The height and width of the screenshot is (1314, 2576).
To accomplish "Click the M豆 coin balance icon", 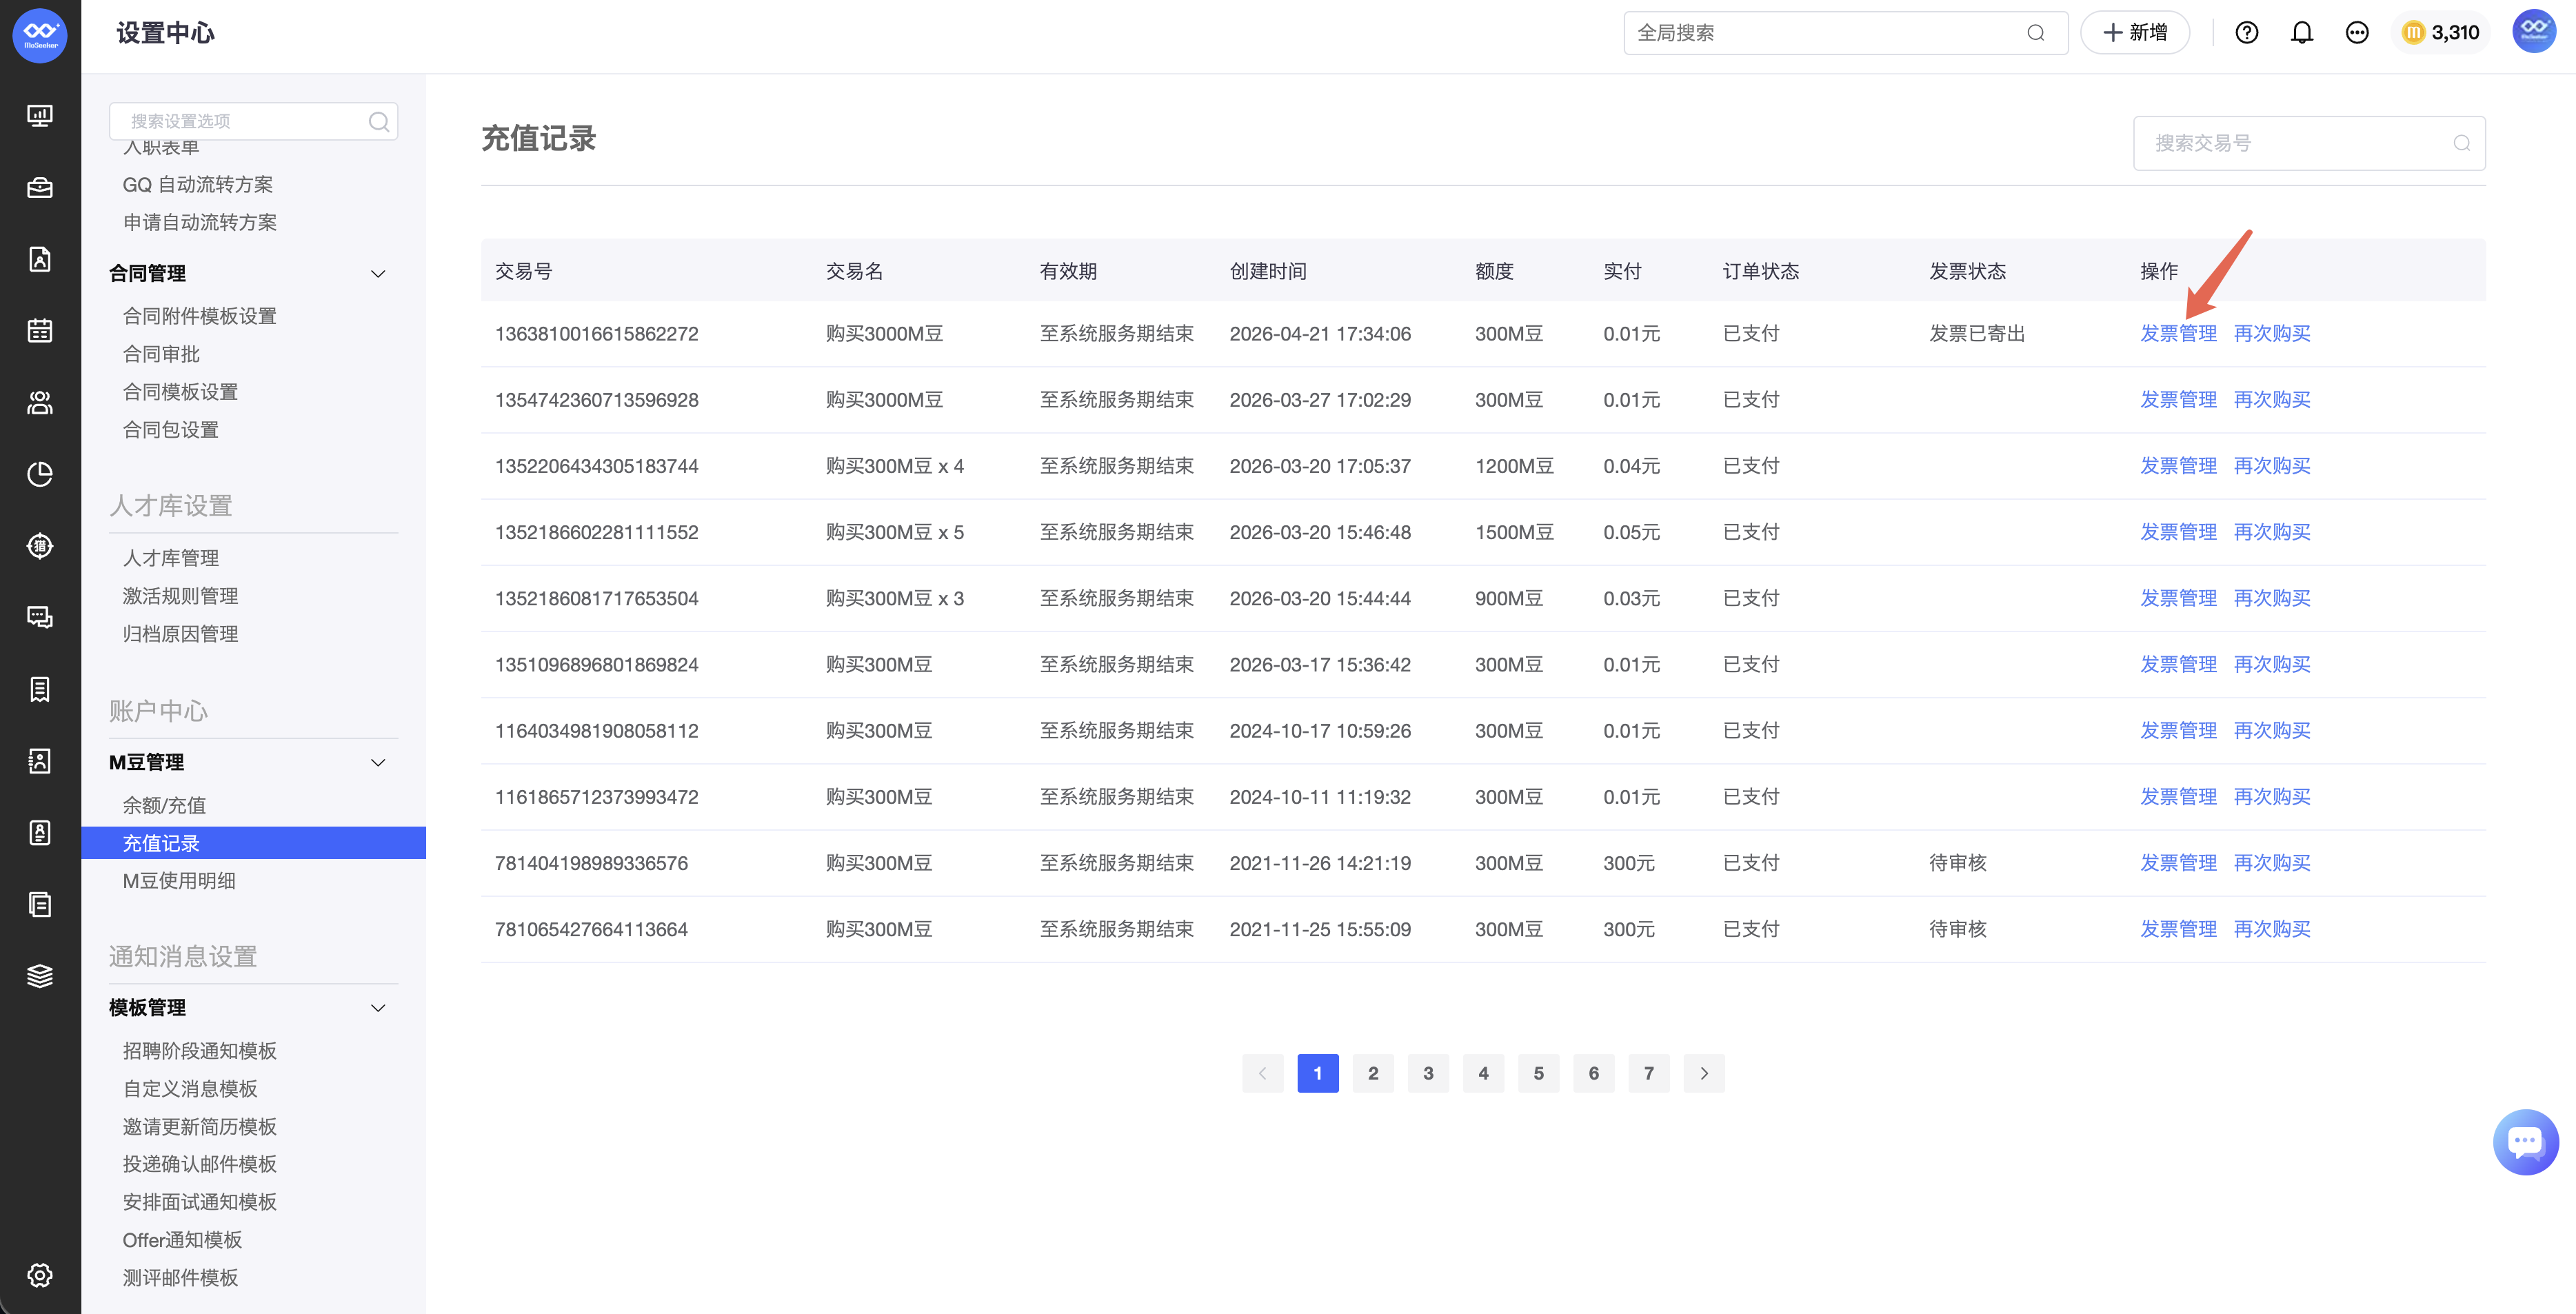I will pyautogui.click(x=2413, y=33).
